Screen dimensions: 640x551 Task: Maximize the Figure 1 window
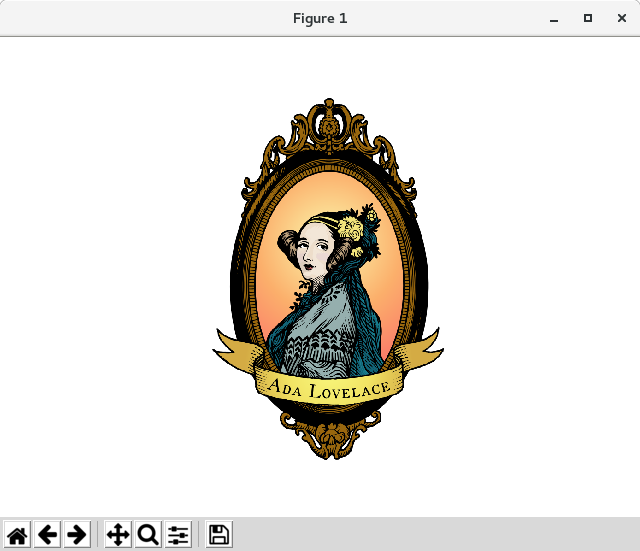pos(588,18)
